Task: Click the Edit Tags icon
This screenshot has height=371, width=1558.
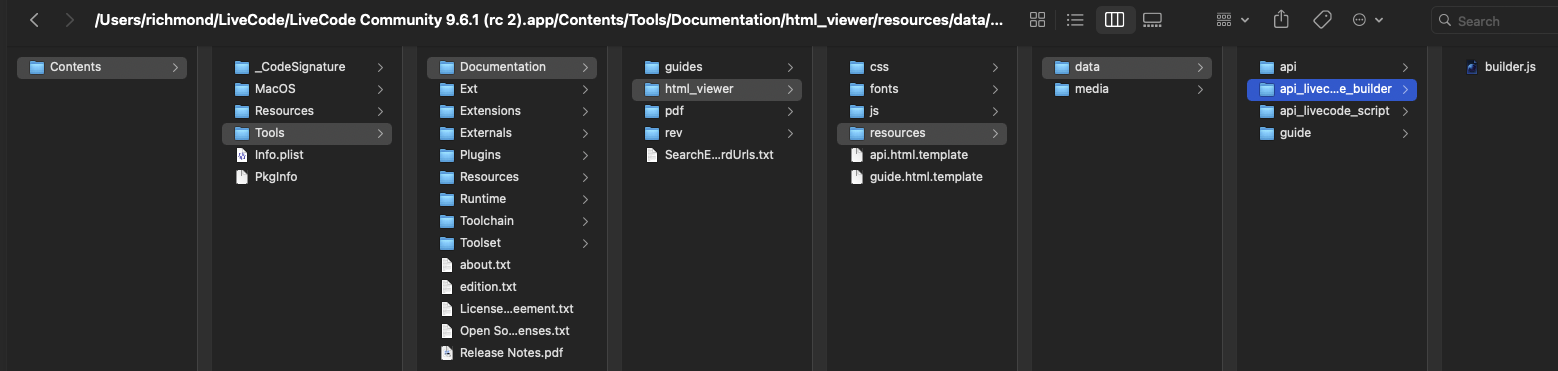Action: click(1321, 20)
